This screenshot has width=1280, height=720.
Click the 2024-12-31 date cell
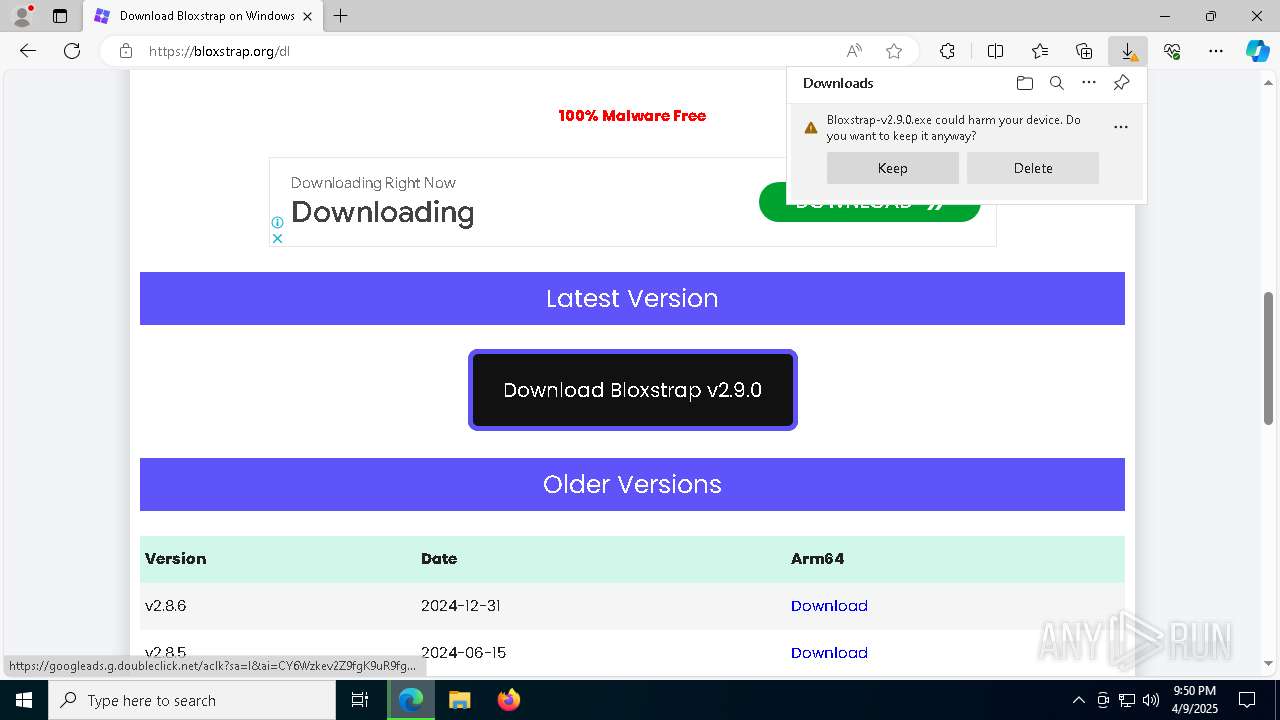tap(461, 606)
